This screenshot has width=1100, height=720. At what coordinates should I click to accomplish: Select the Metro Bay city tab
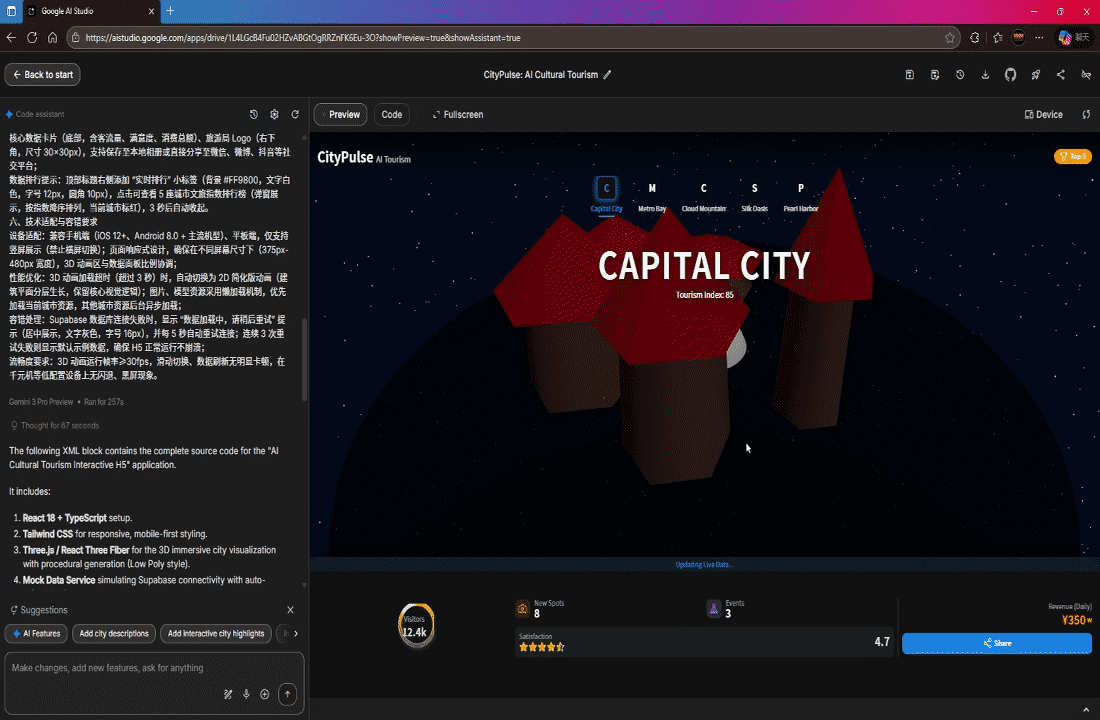pos(652,196)
